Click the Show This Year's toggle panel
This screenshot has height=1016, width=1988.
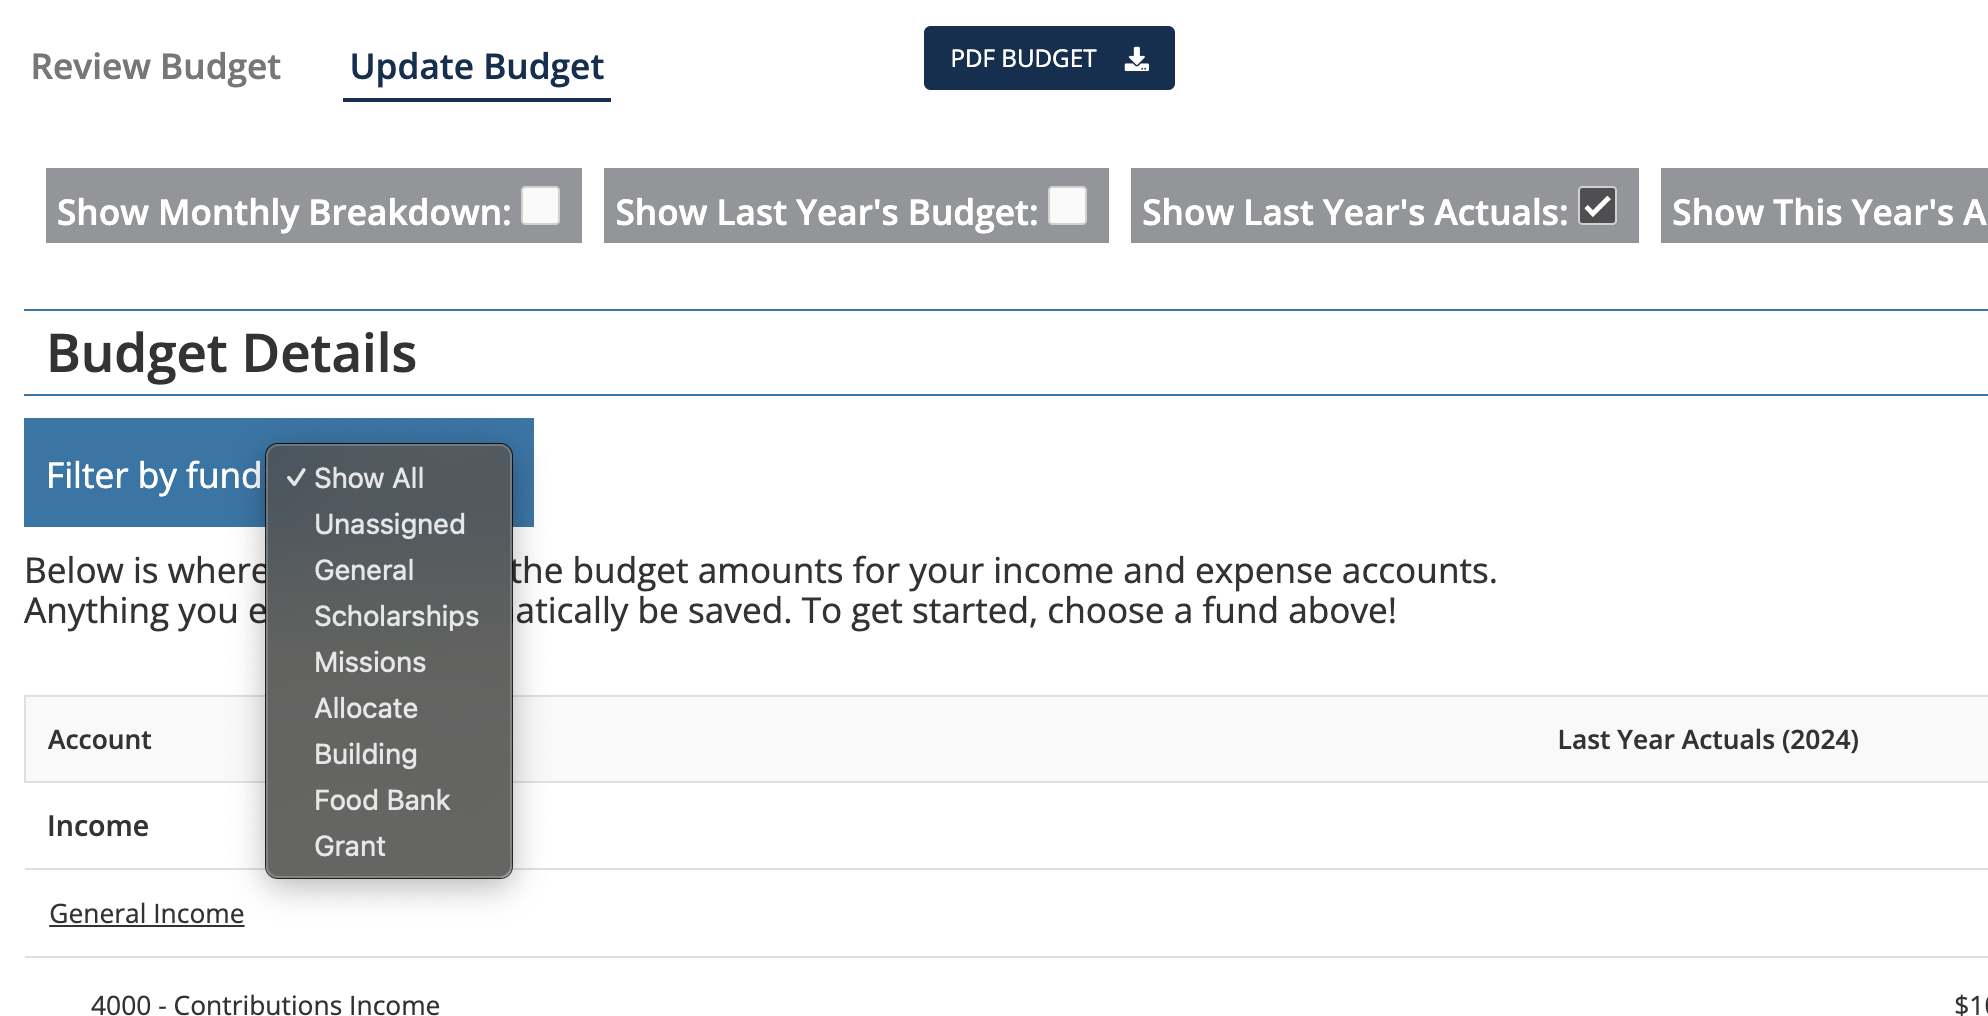tap(1824, 205)
